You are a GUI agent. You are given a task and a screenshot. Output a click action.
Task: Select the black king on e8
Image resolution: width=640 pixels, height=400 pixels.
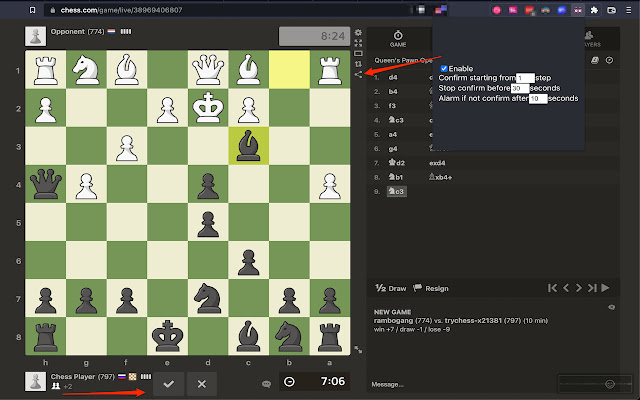click(x=167, y=336)
